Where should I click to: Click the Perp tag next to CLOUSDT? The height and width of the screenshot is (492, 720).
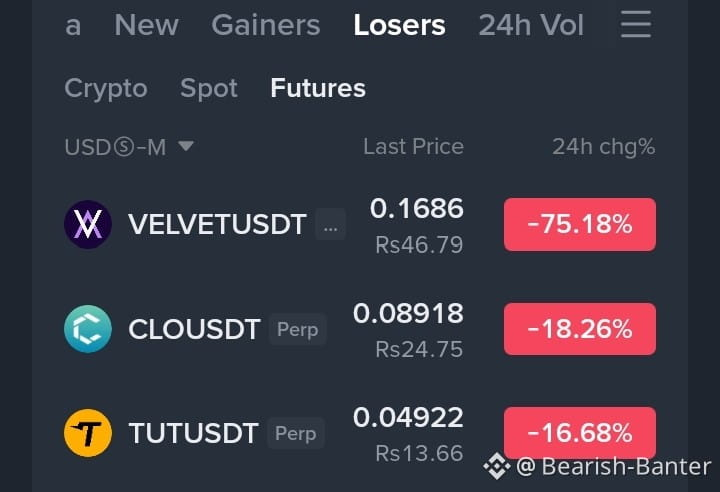tap(298, 329)
